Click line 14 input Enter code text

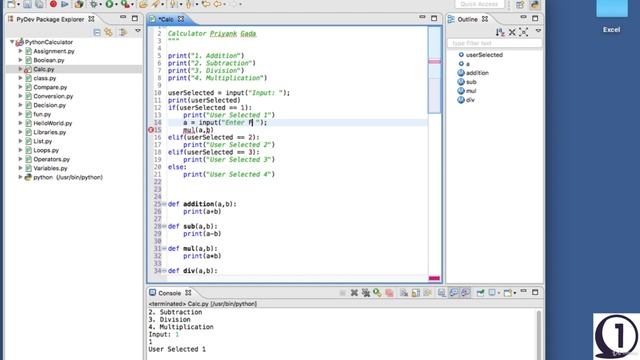[225, 122]
